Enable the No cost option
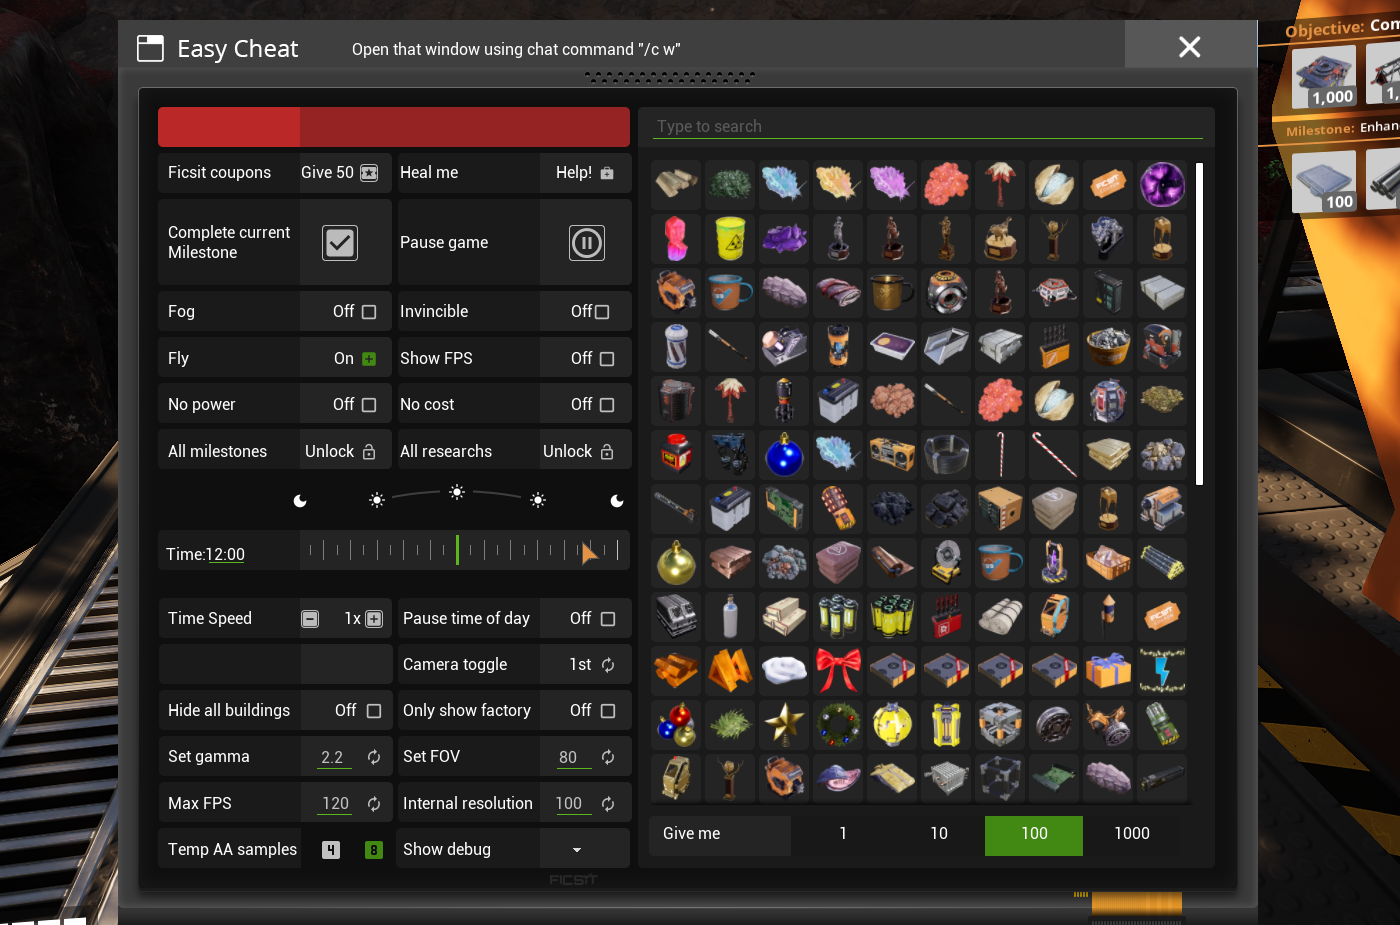The width and height of the screenshot is (1400, 925). click(607, 405)
